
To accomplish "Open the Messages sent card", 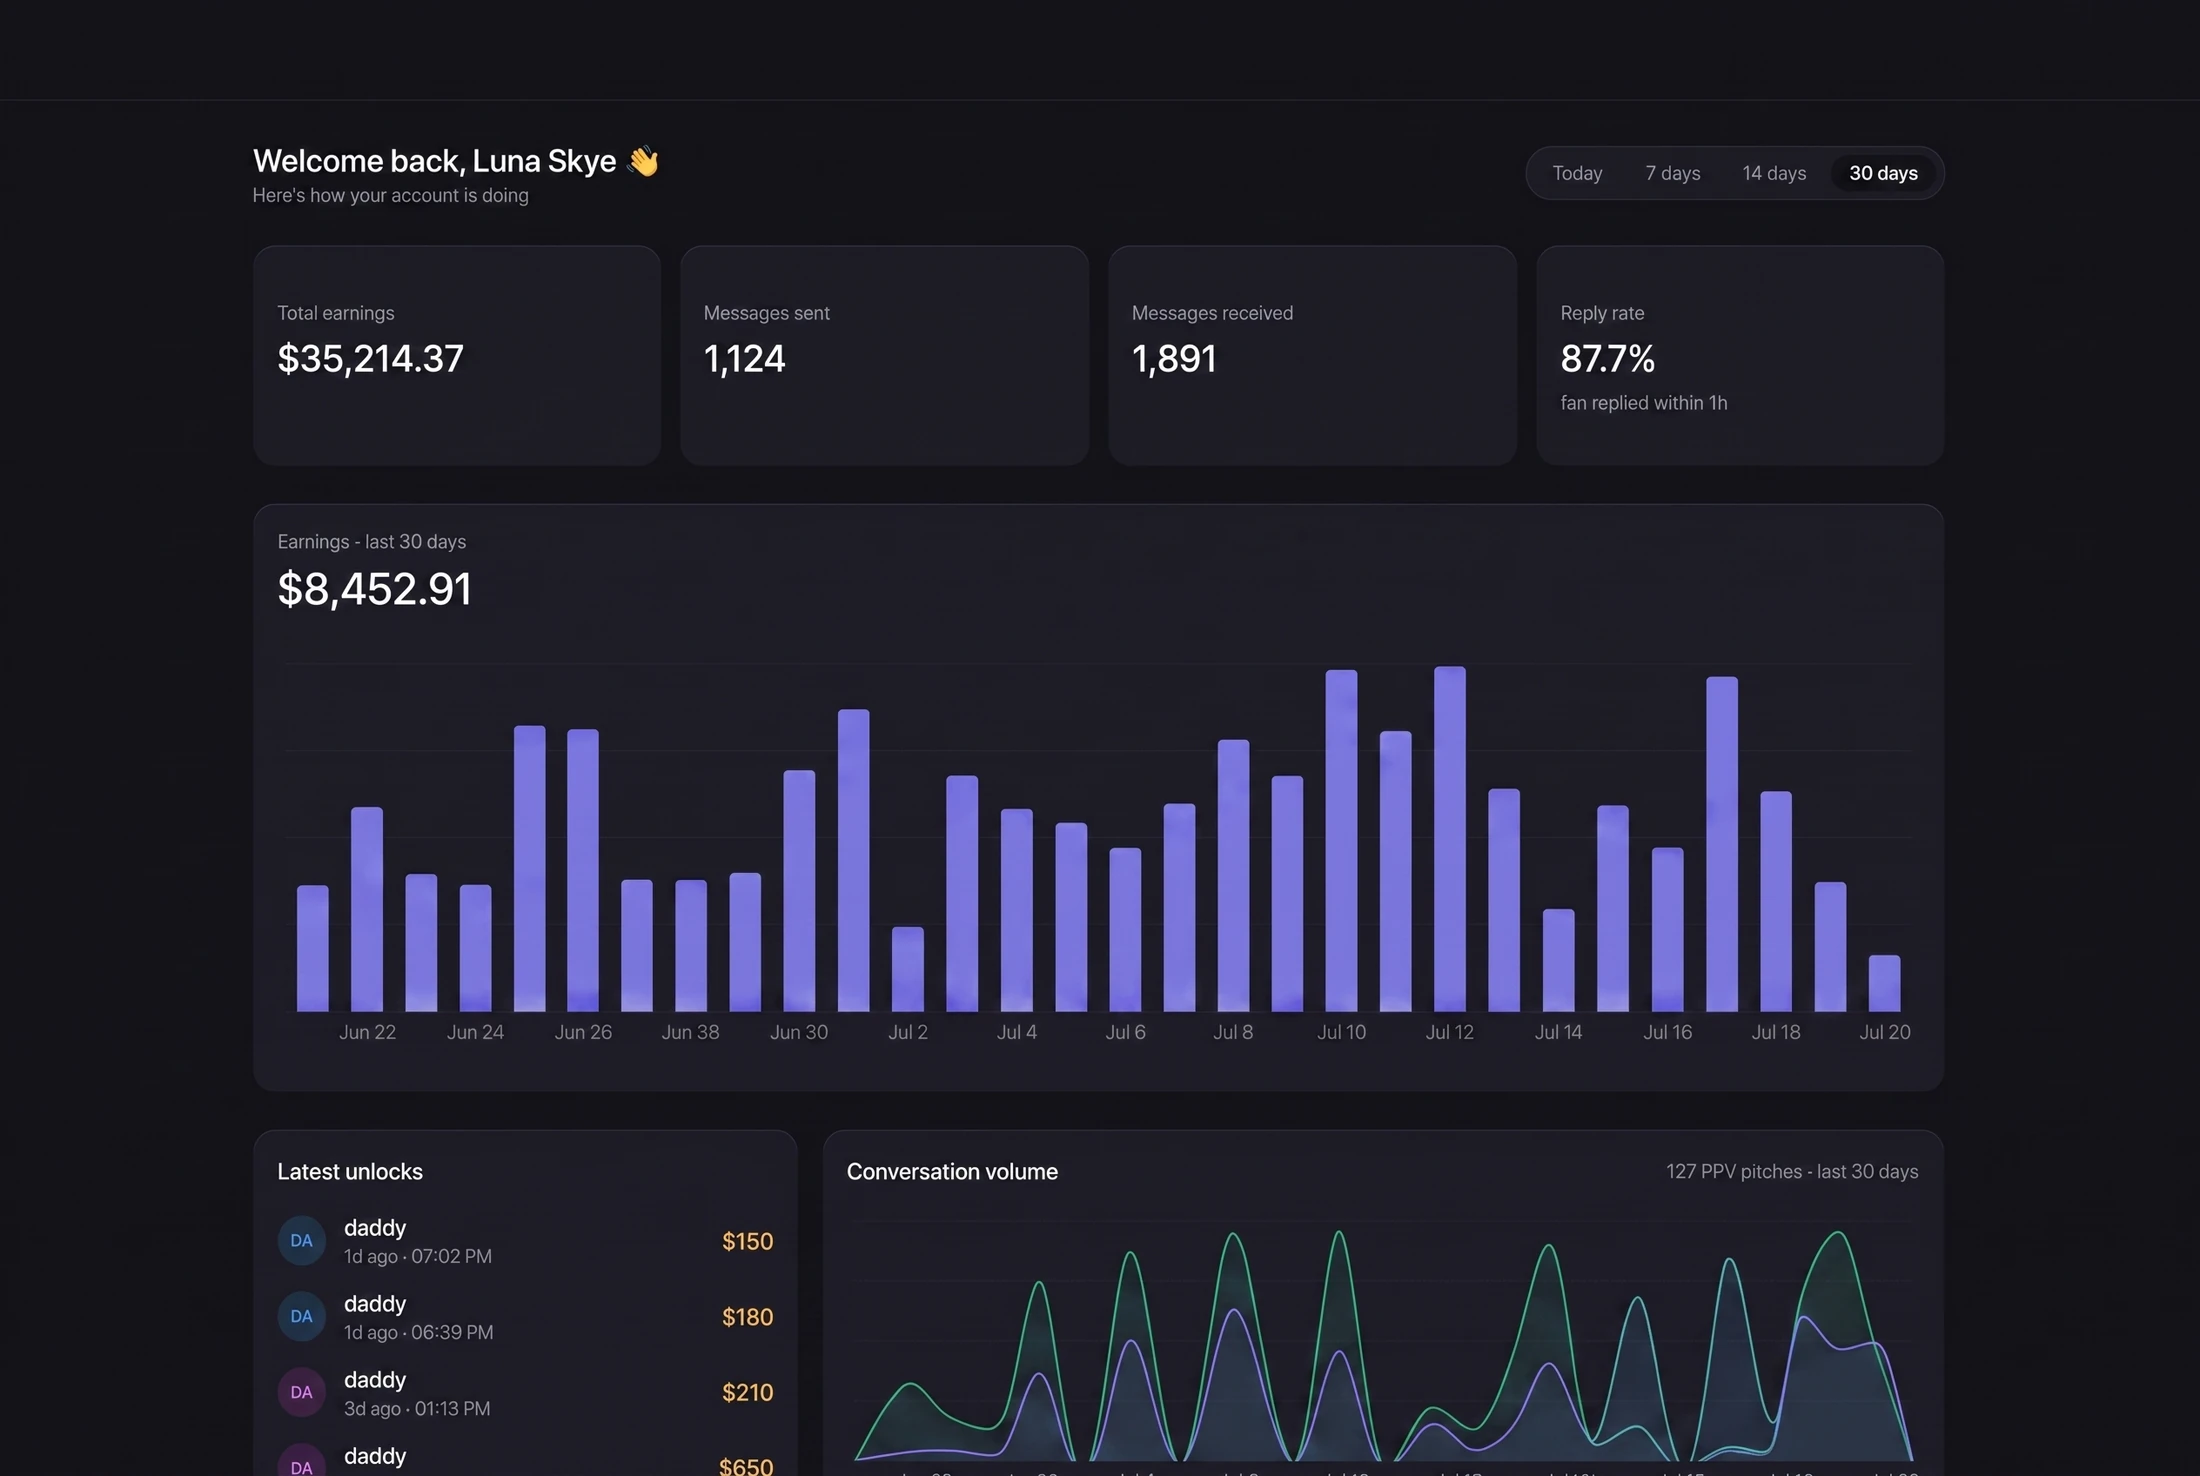I will pyautogui.click(x=885, y=356).
